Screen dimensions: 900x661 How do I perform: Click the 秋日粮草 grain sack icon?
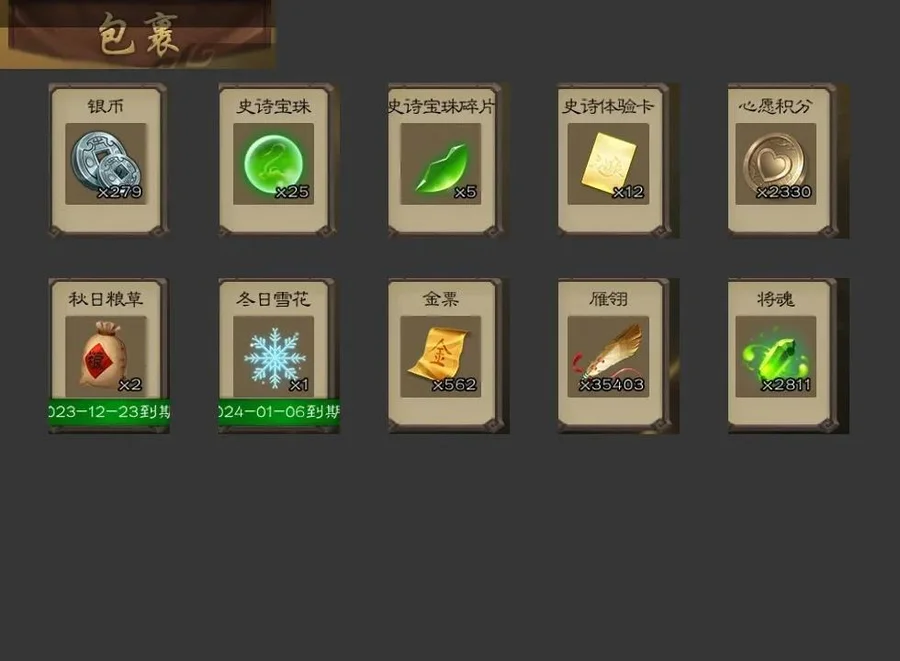[x=106, y=357]
